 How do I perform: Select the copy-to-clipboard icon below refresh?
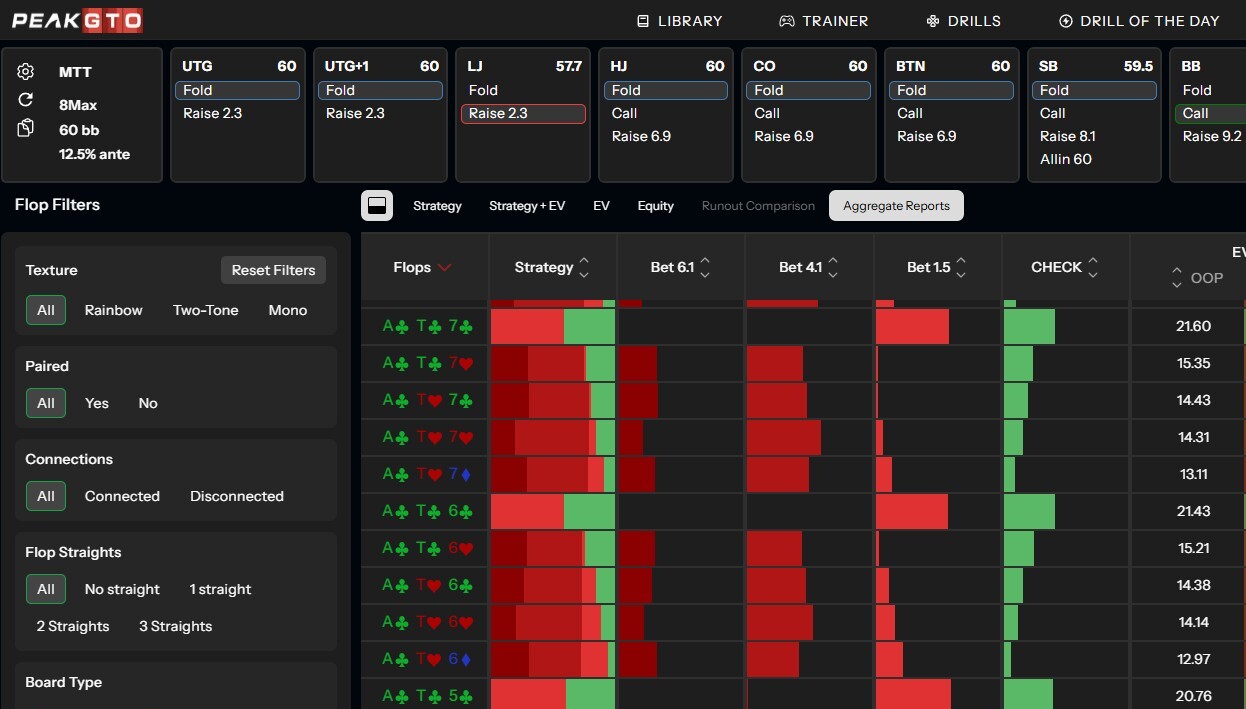click(25, 129)
